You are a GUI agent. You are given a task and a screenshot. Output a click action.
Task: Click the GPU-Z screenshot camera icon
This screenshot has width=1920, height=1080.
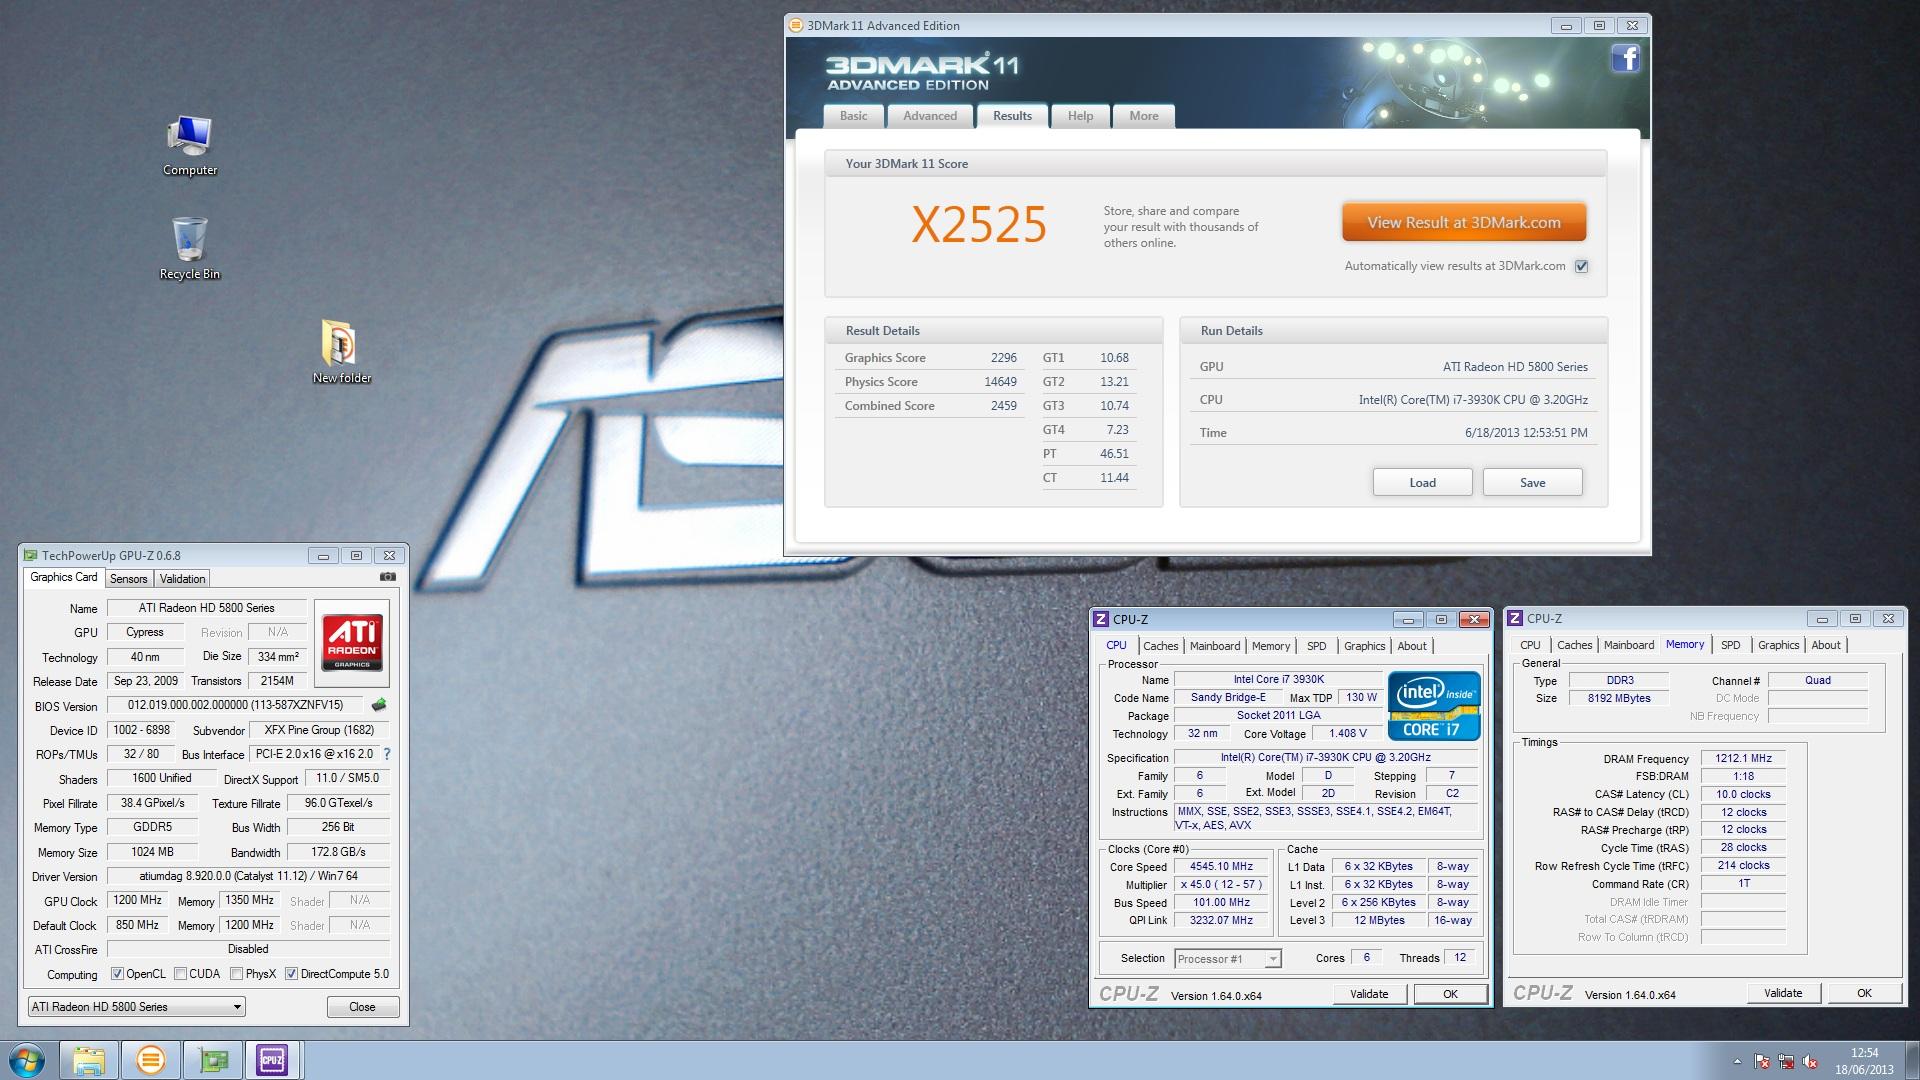[388, 577]
